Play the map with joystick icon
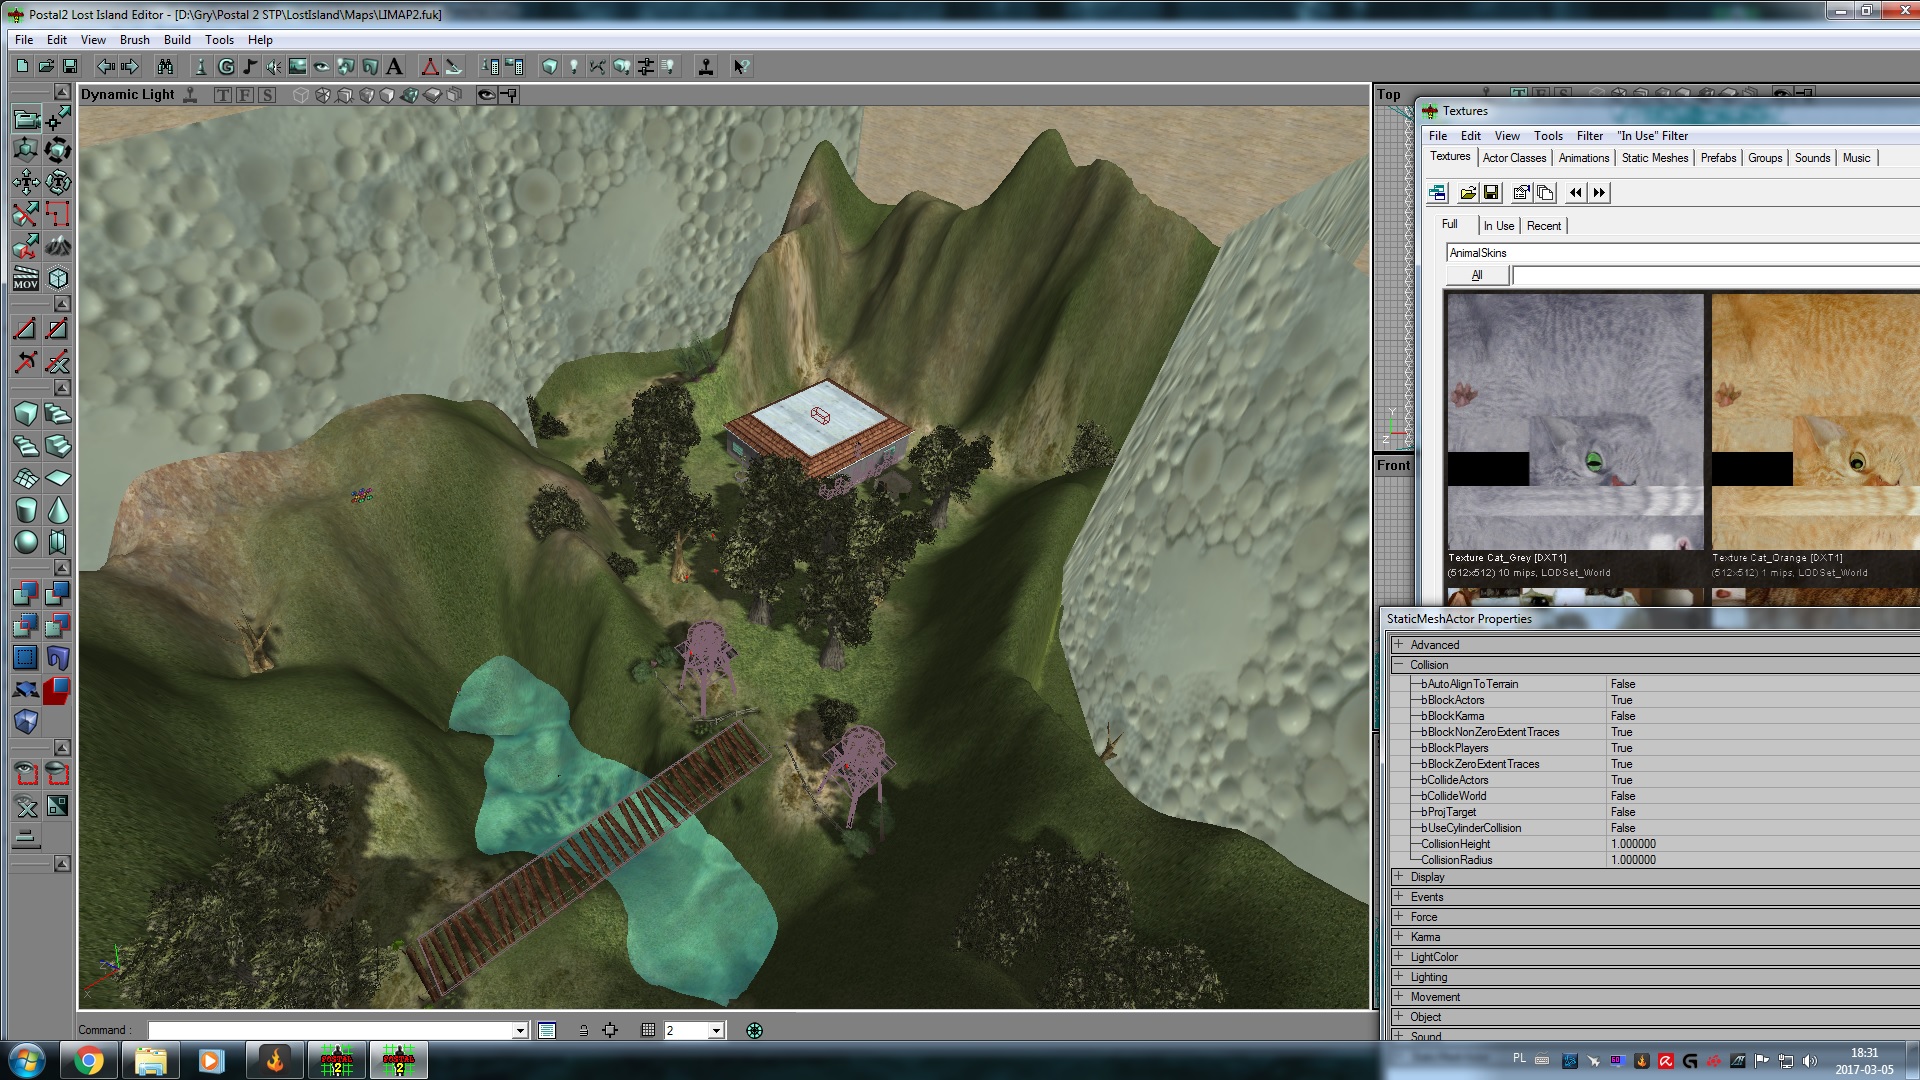 pyautogui.click(x=706, y=67)
